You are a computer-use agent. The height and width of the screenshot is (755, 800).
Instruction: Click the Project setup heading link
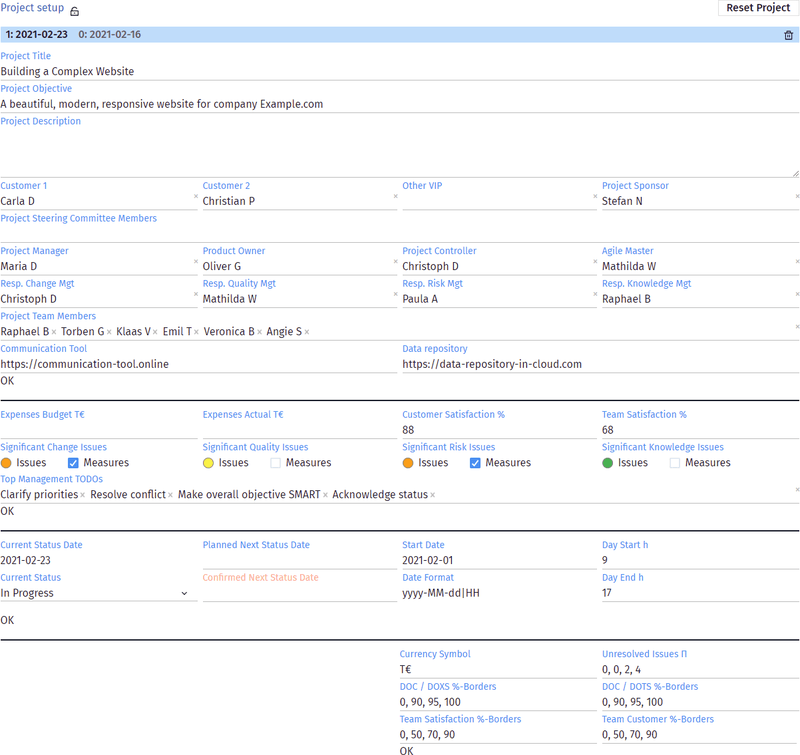[x=32, y=8]
